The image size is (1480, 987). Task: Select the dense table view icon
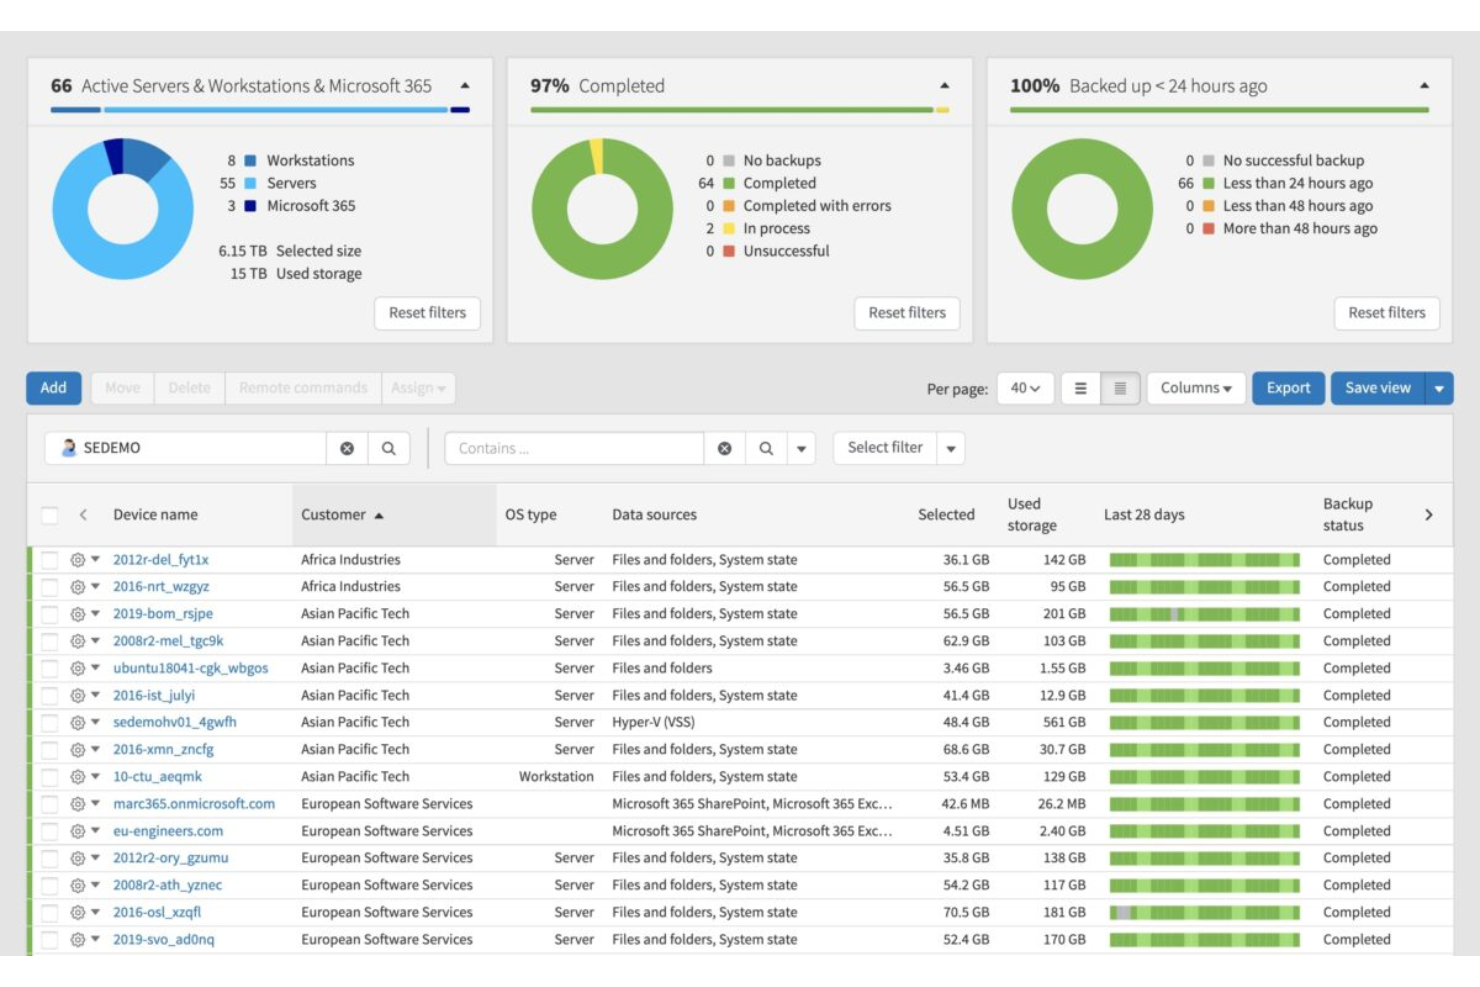[x=1120, y=388]
